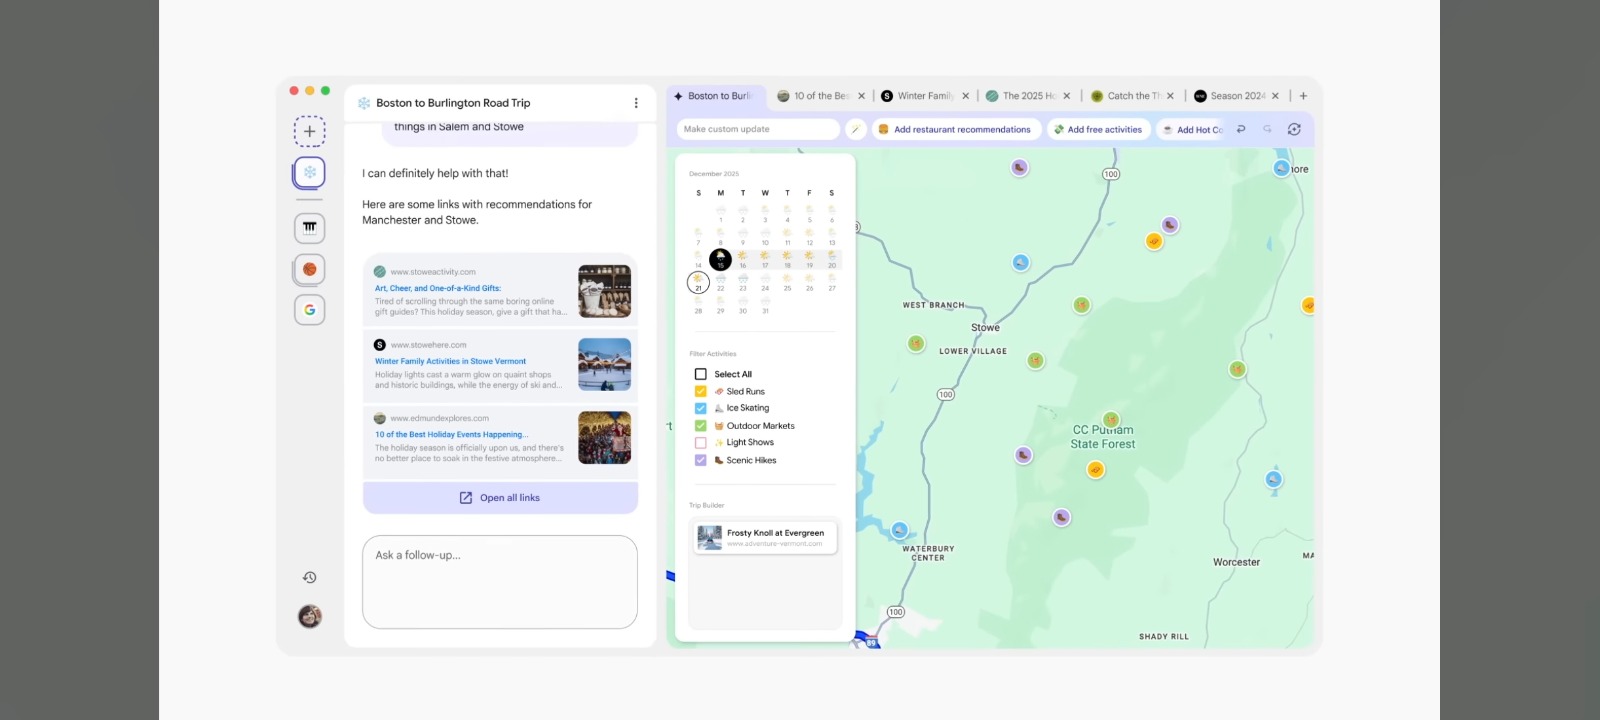Click the Ask a follow-up input field
This screenshot has height=720, width=1600.
pyautogui.click(x=499, y=582)
